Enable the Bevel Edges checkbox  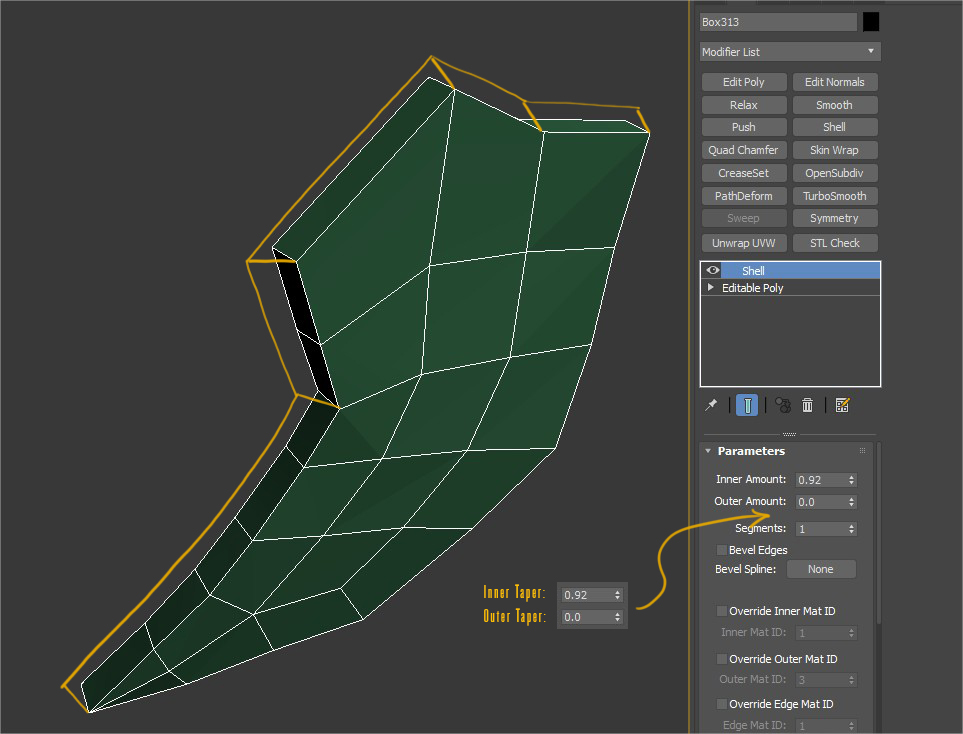pyautogui.click(x=722, y=549)
